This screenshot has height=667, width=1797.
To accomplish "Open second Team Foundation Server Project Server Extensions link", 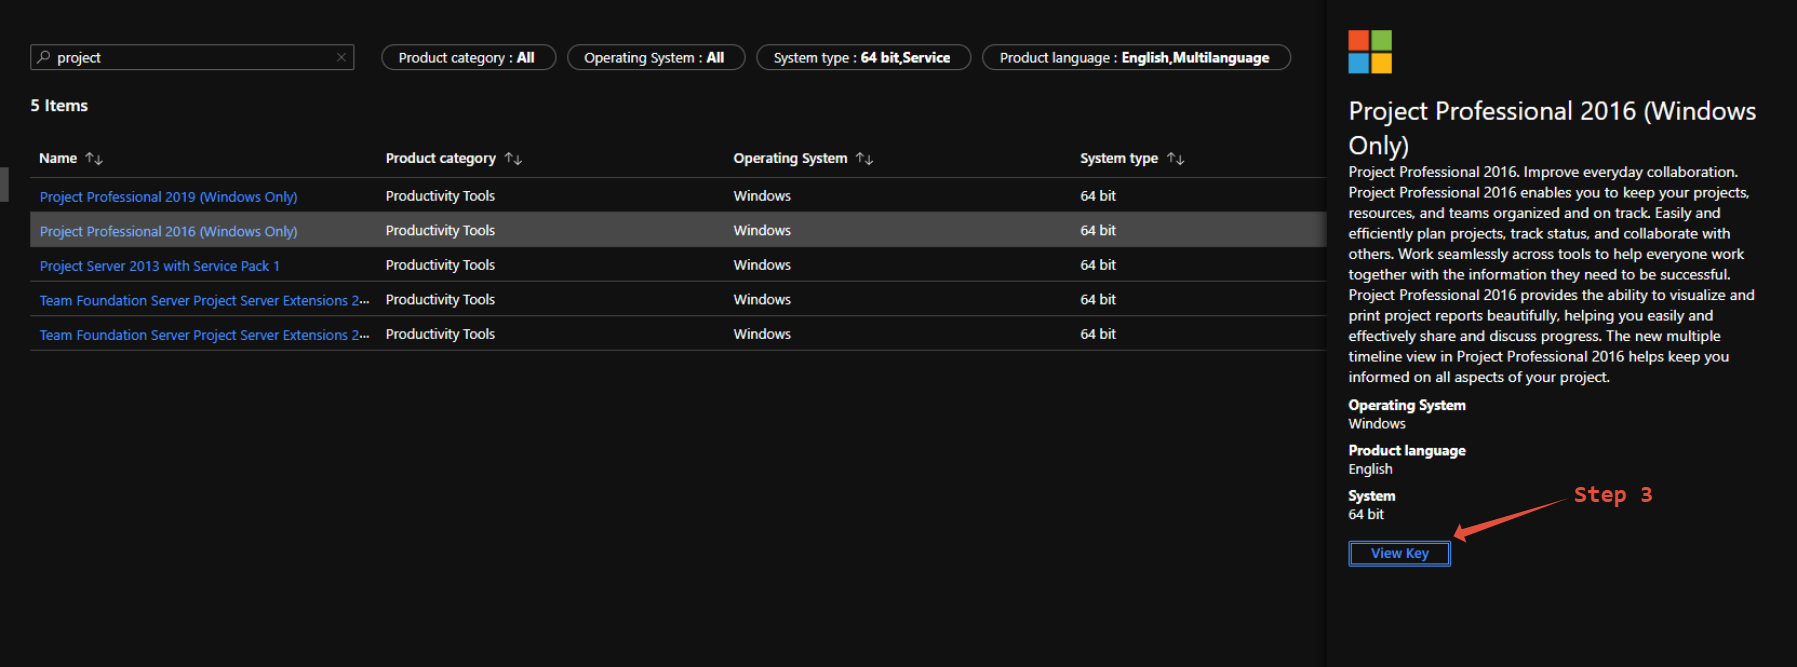I will tap(204, 335).
